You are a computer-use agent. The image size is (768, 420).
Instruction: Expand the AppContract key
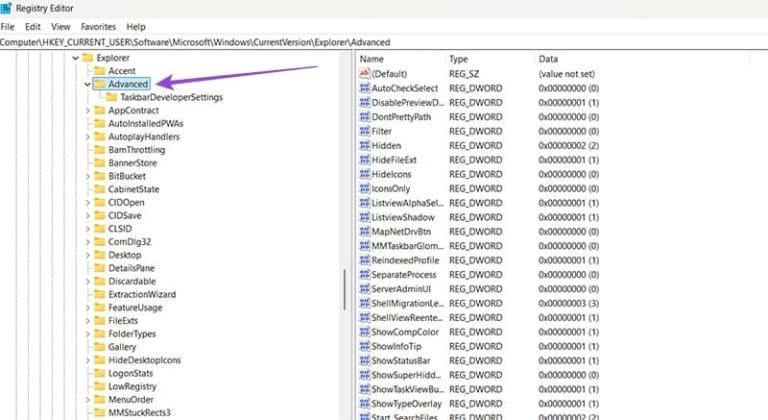click(88, 111)
